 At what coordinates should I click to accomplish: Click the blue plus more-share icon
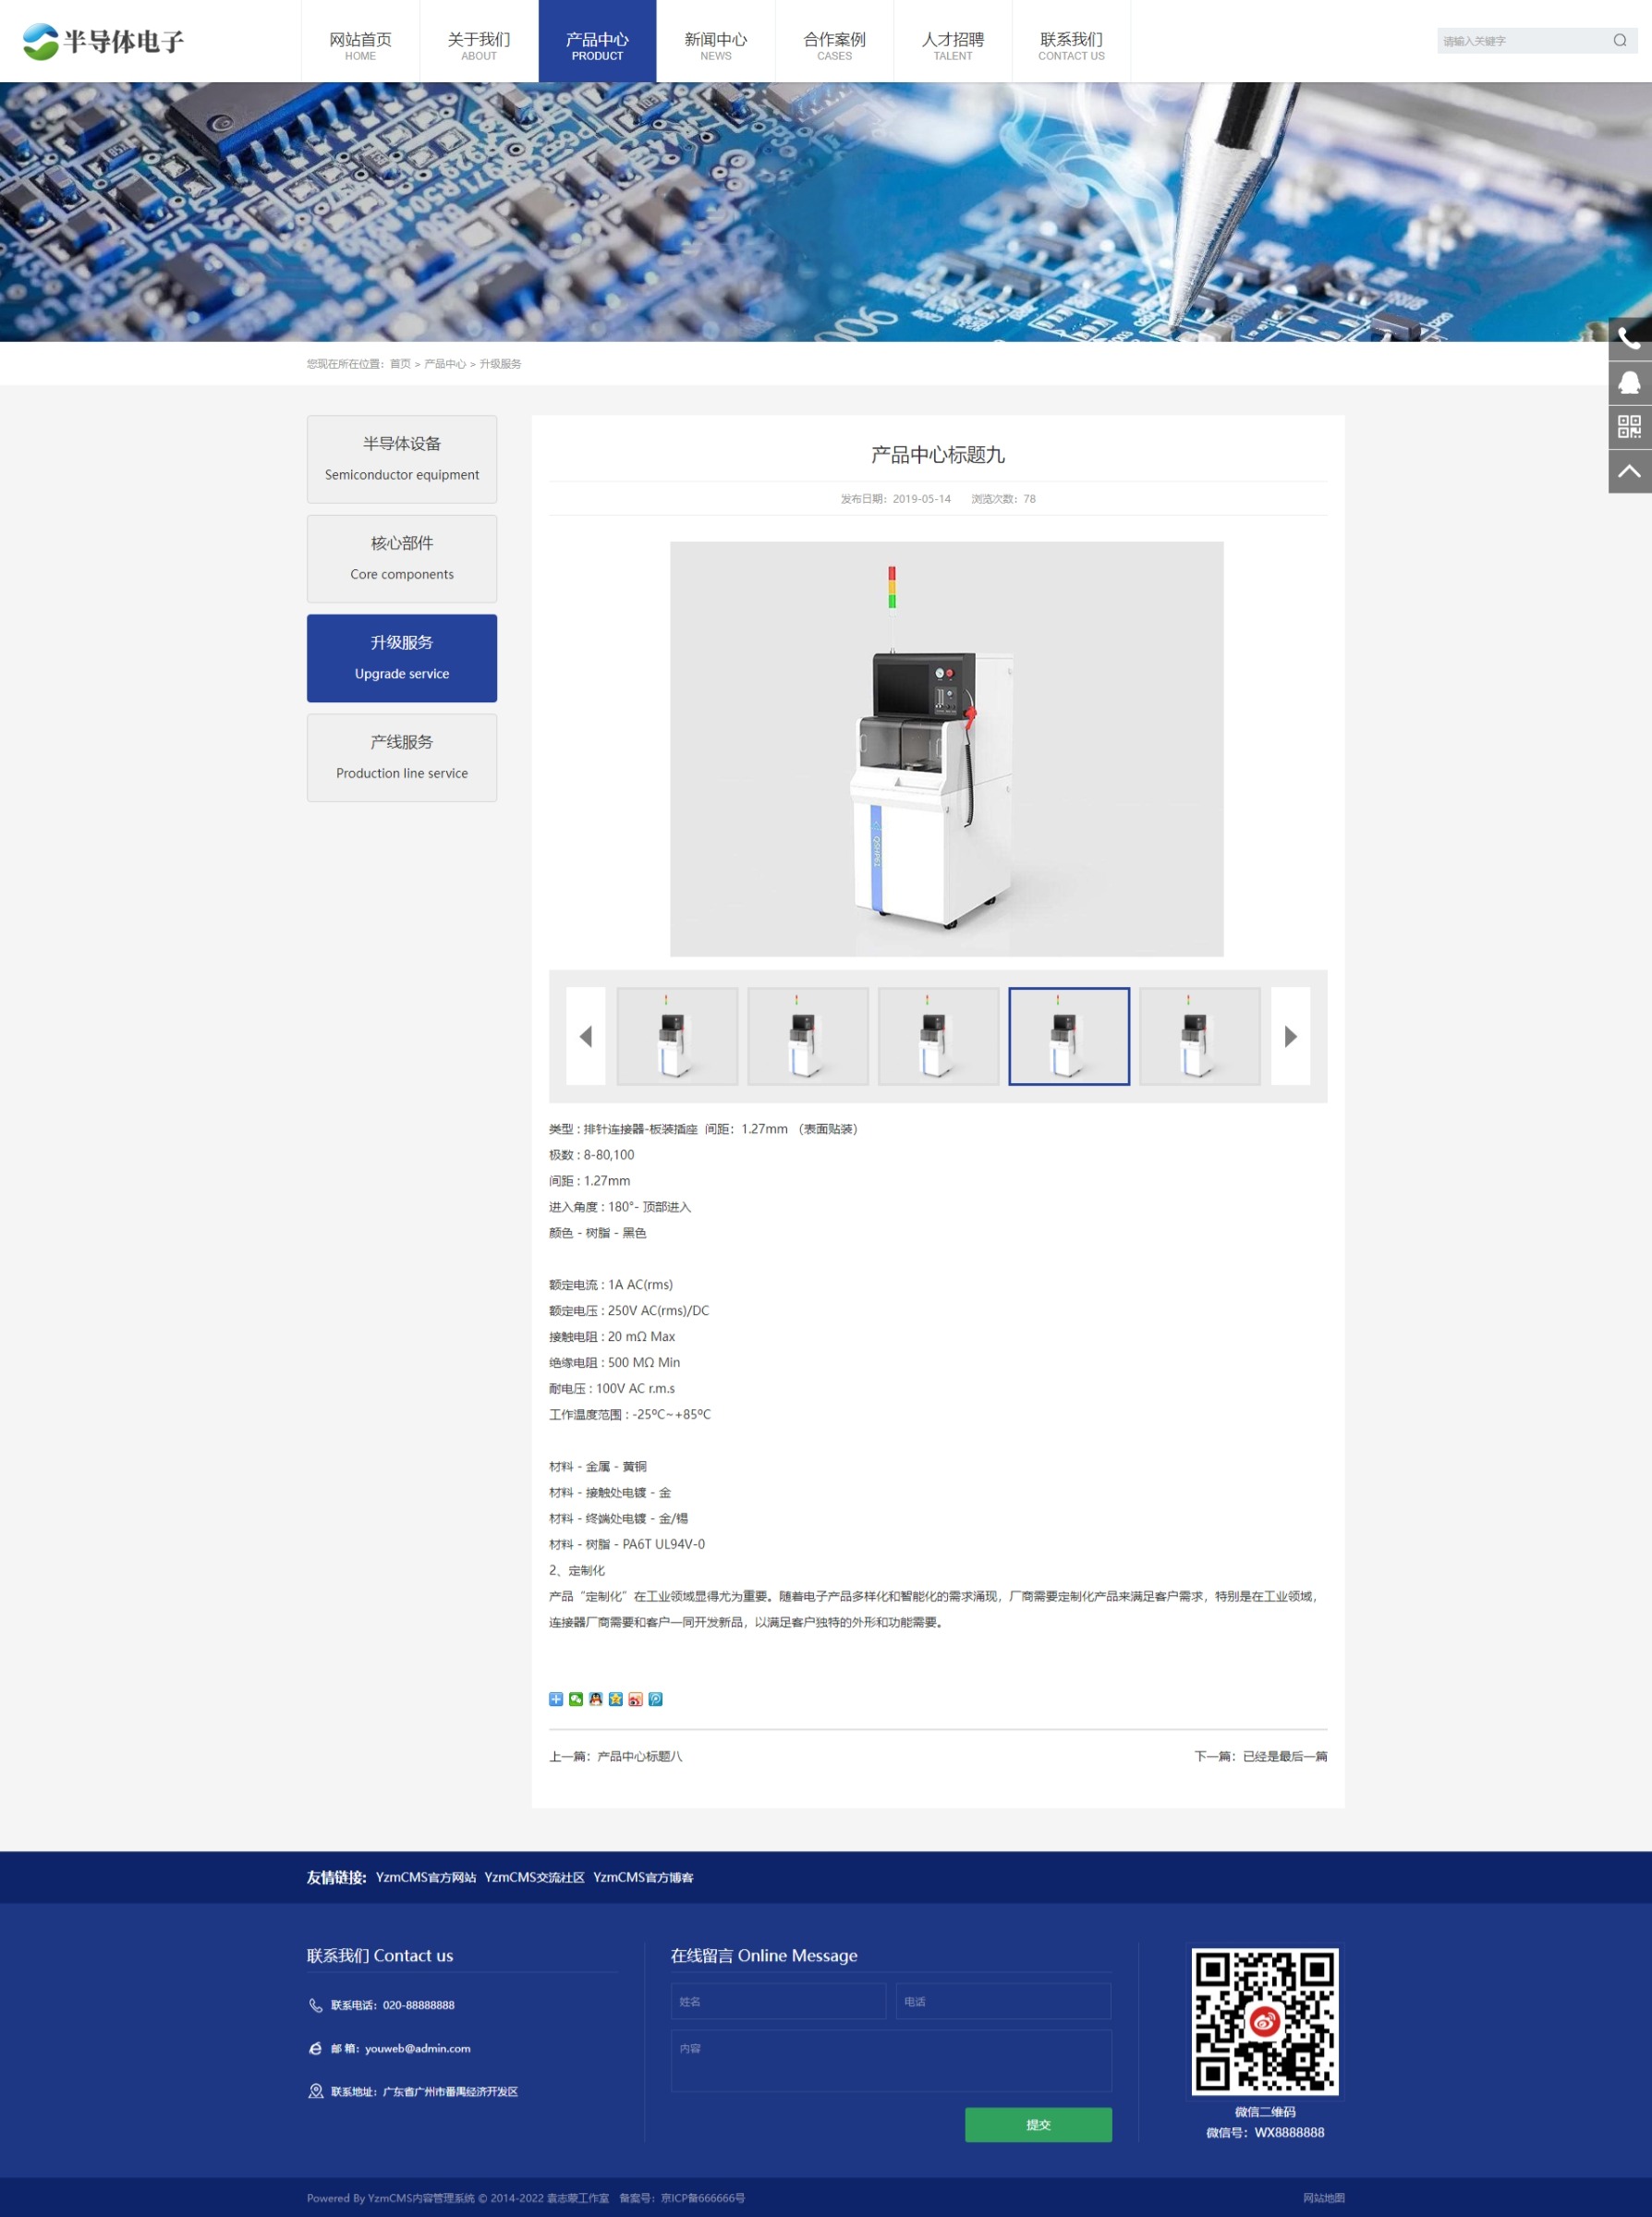coord(556,1699)
